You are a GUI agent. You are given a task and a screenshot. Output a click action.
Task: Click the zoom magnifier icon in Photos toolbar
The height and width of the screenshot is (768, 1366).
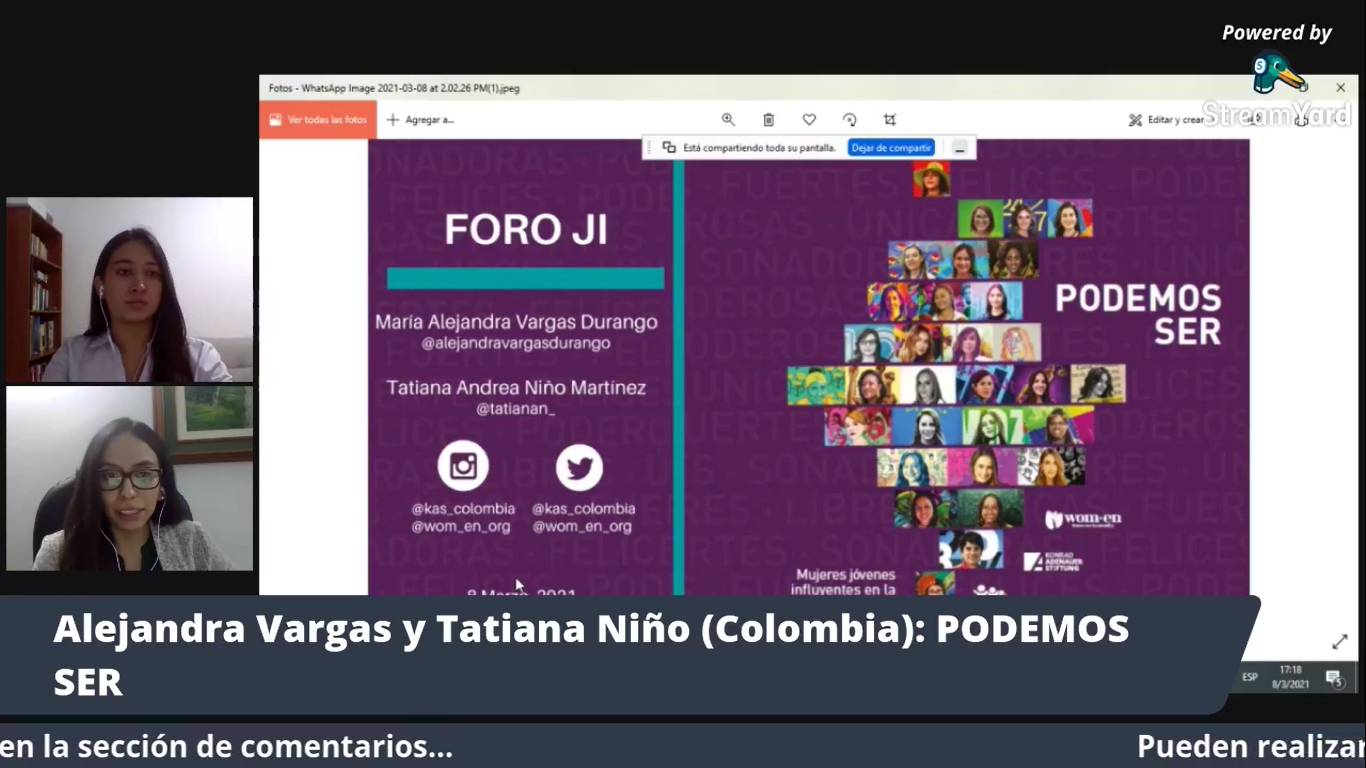click(x=728, y=120)
